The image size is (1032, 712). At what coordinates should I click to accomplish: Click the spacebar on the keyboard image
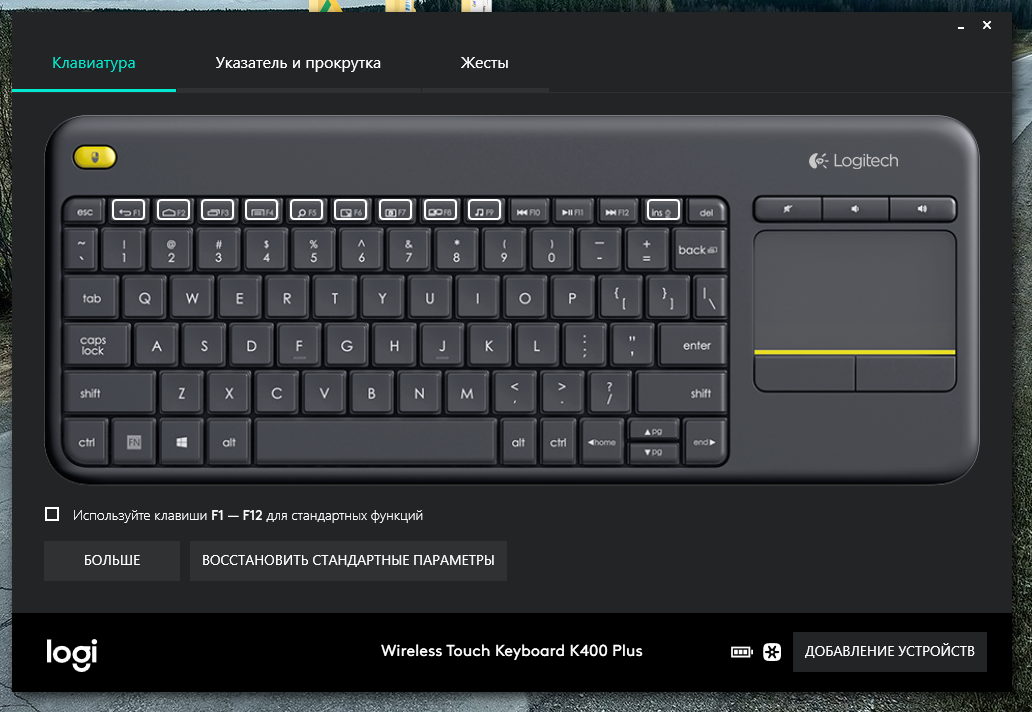375,442
